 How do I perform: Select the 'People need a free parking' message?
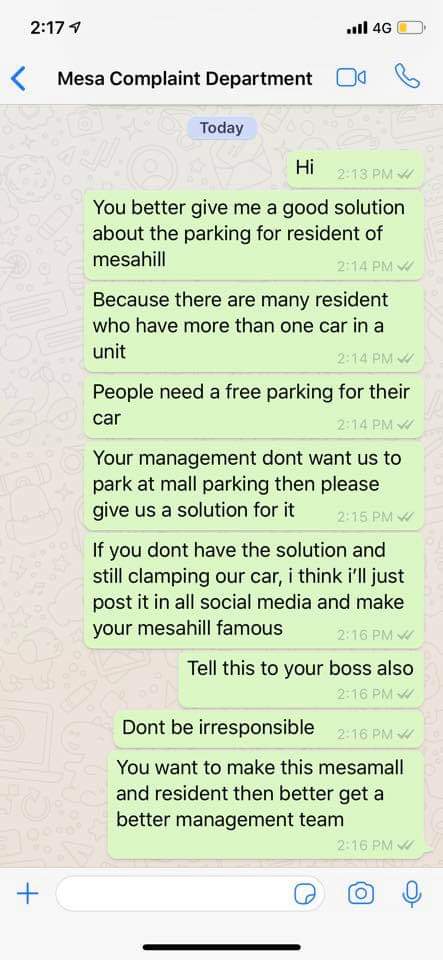(254, 408)
